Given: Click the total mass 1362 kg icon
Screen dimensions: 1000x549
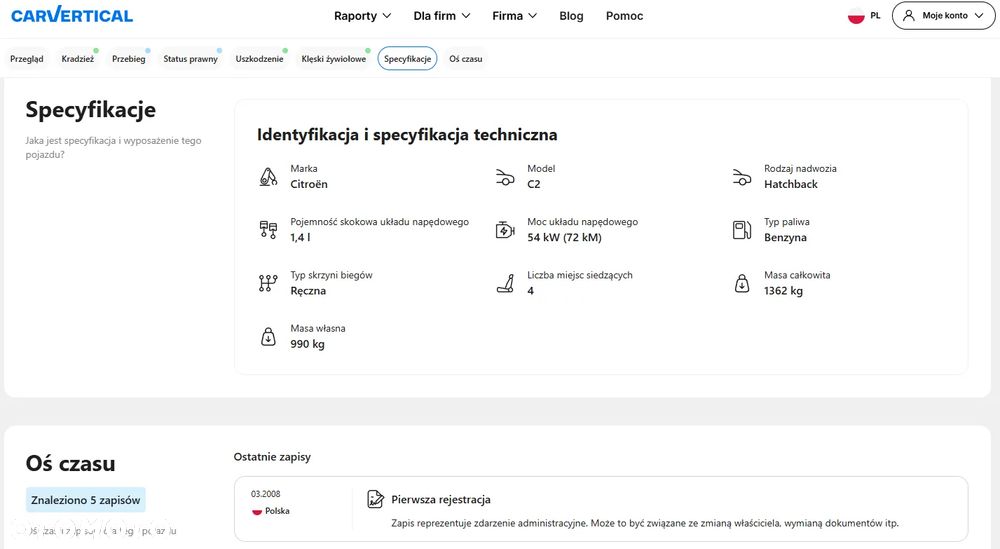Looking at the screenshot, I should (x=741, y=283).
